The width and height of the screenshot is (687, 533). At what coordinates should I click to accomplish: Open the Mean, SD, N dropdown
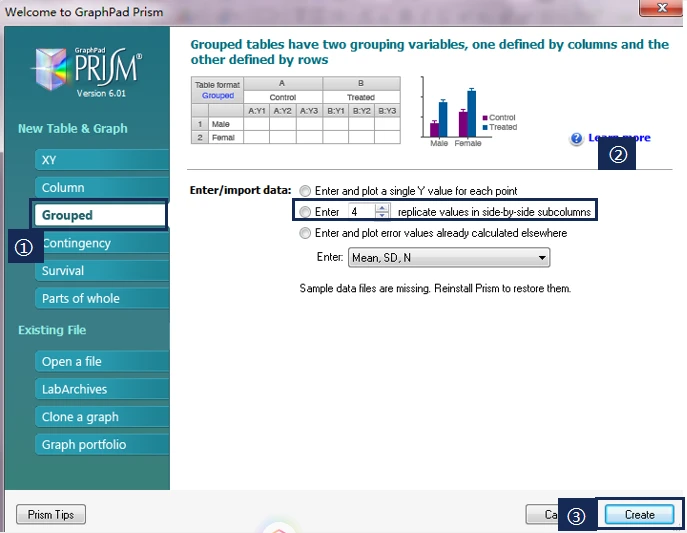(449, 258)
